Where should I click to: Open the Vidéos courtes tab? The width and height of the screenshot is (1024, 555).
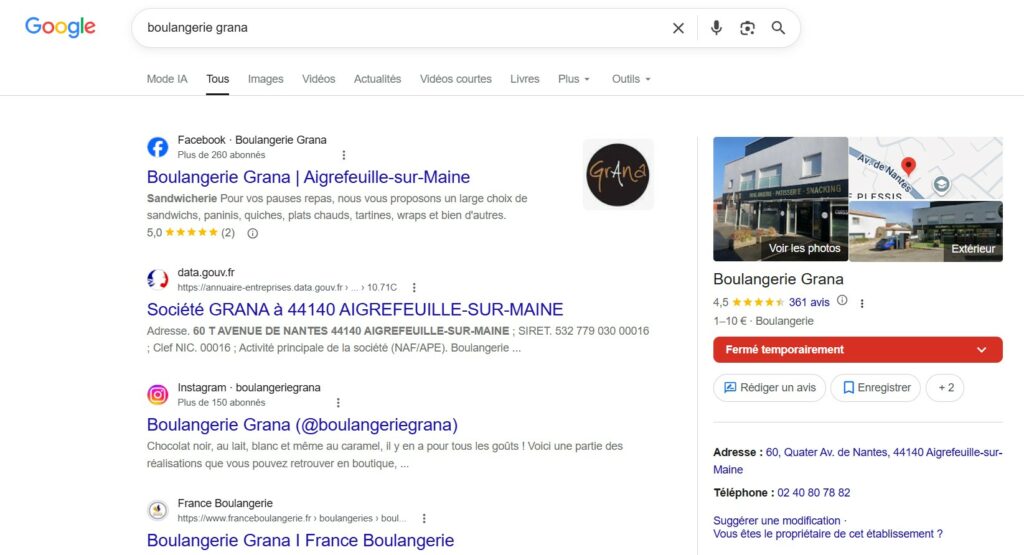tap(456, 79)
